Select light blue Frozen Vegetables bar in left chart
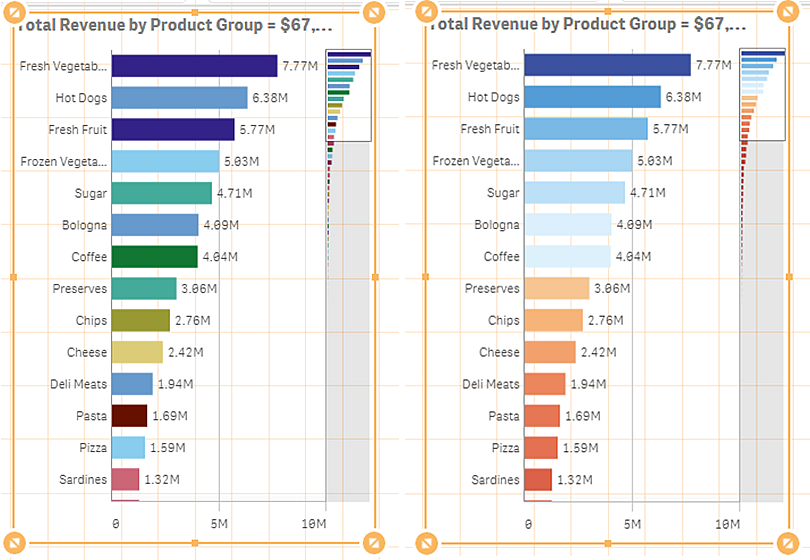 (165, 161)
